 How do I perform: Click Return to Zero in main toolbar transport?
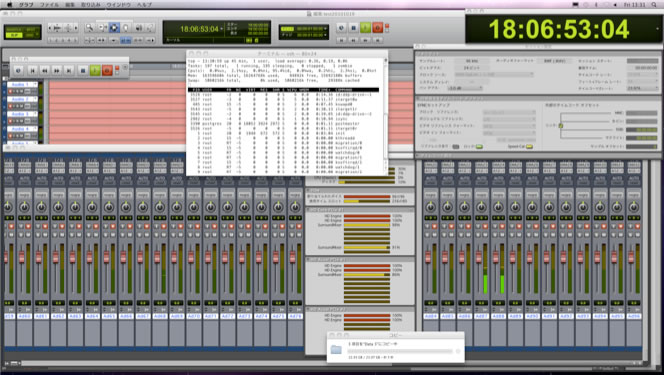tap(341, 40)
